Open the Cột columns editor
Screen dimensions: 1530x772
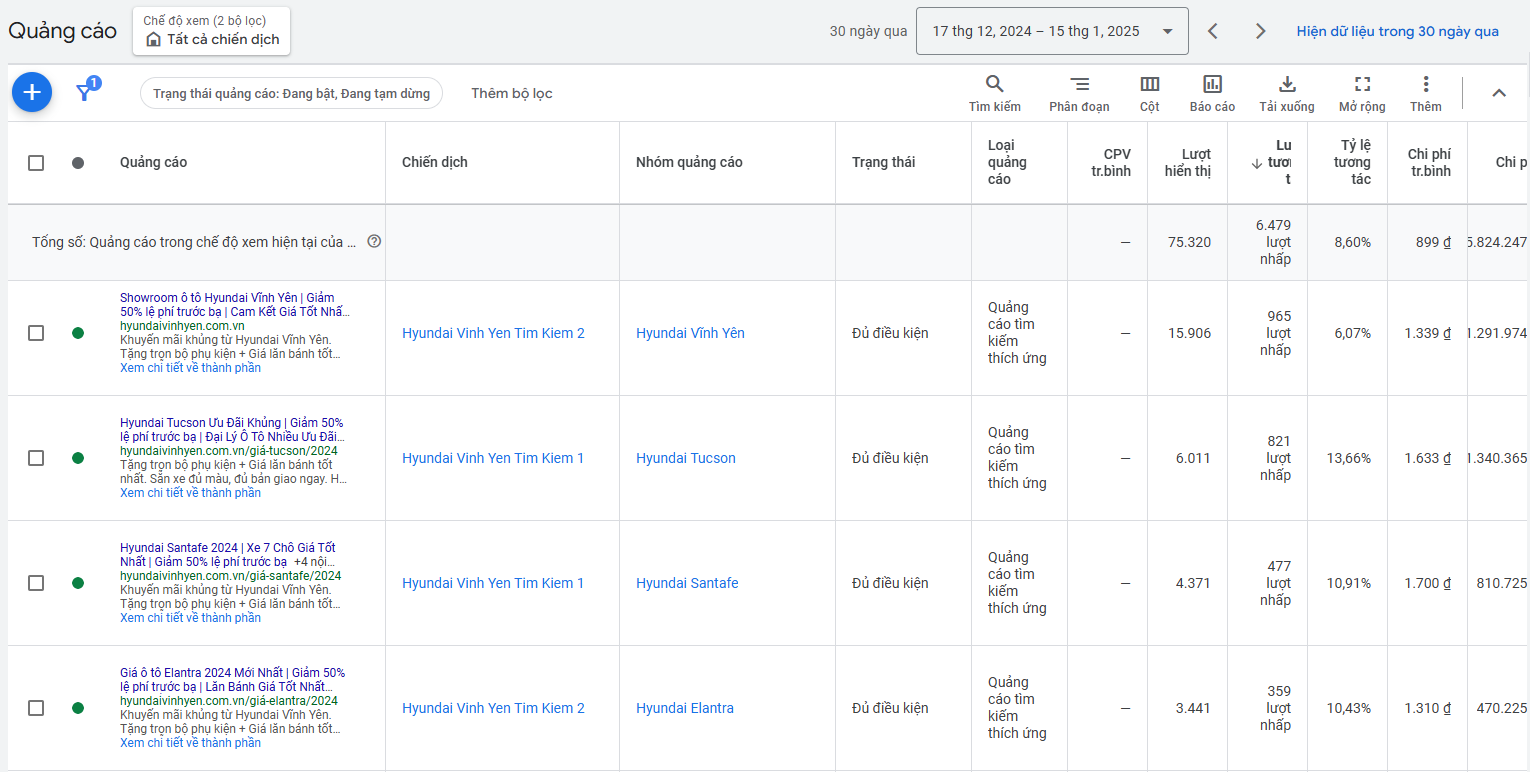tap(1149, 93)
